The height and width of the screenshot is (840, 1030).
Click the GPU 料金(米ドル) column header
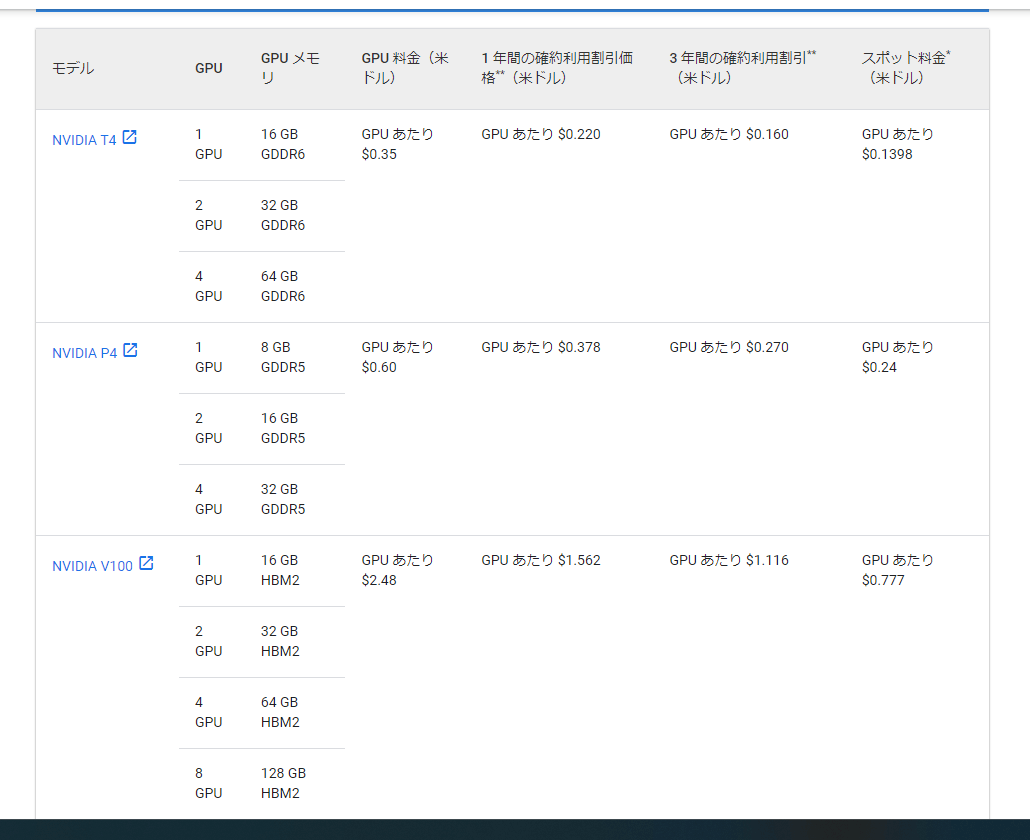click(405, 68)
